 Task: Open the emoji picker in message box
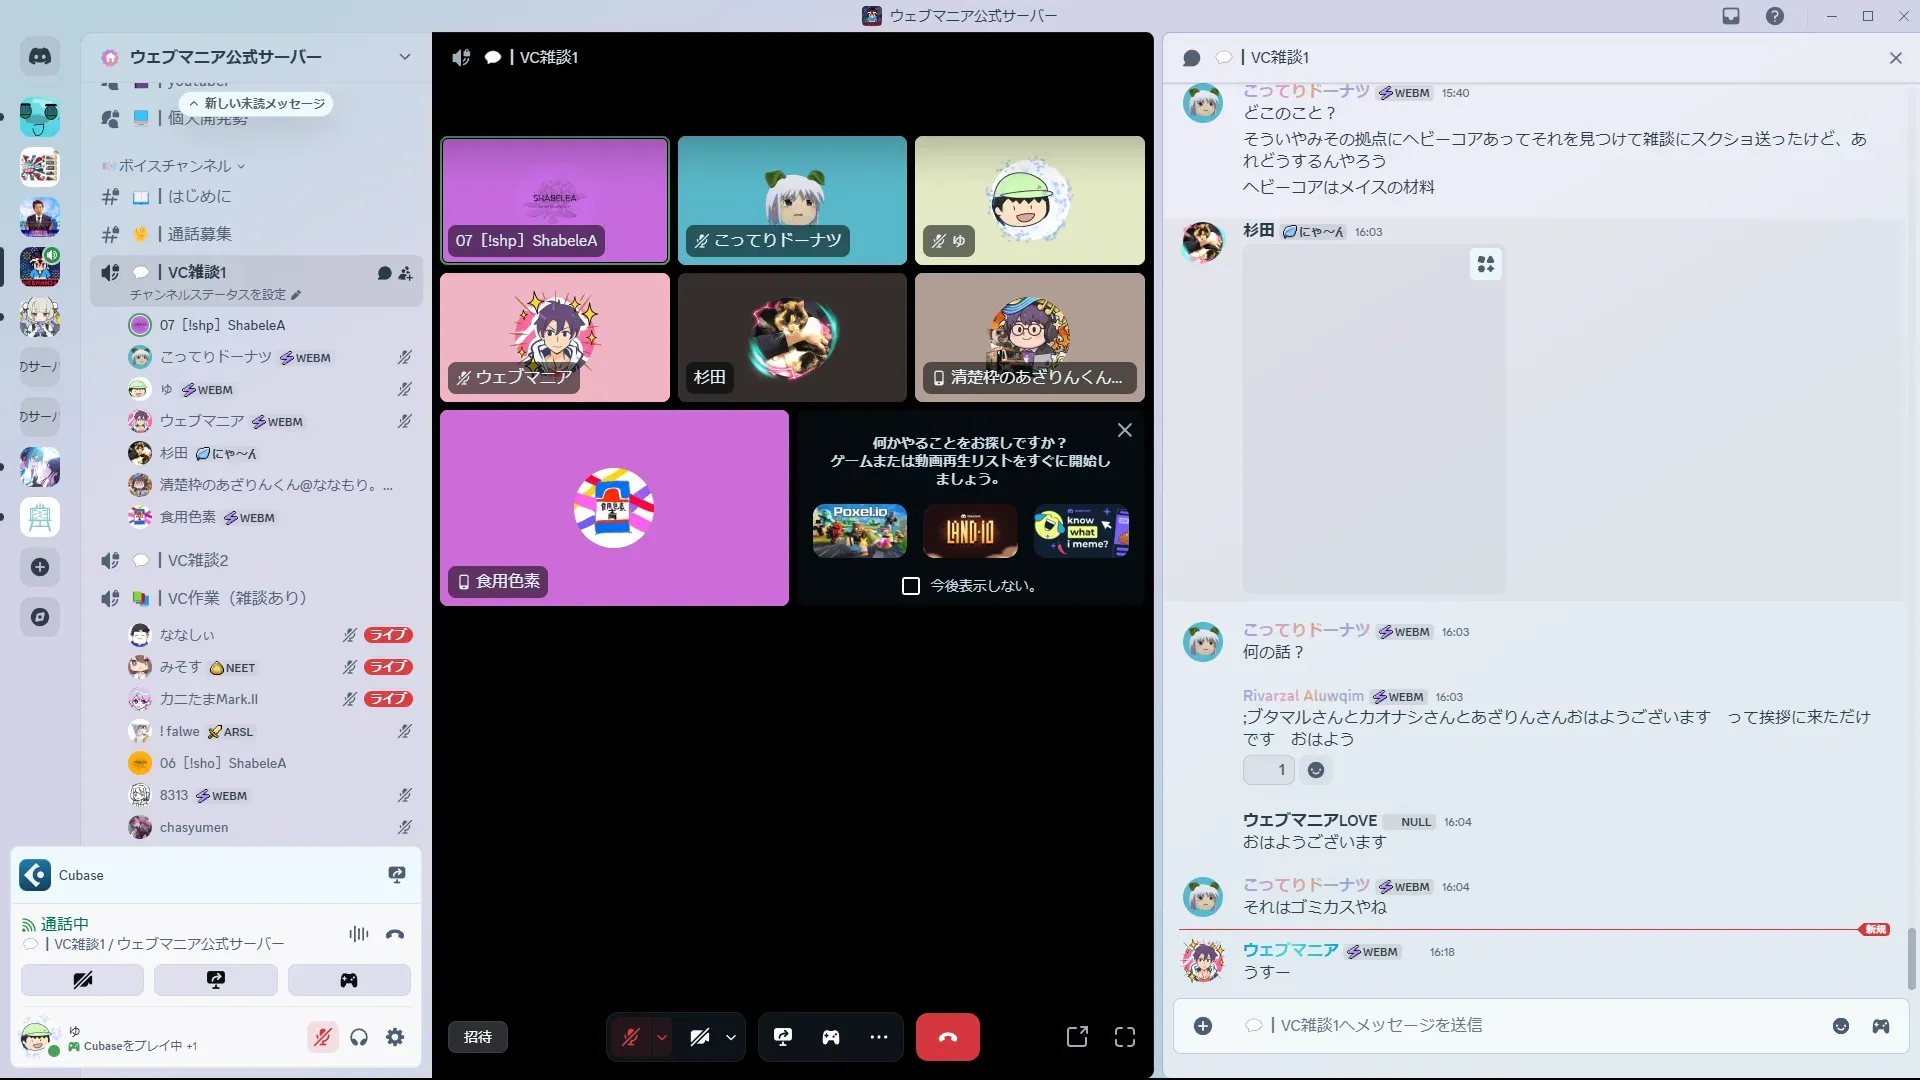[1841, 1026]
